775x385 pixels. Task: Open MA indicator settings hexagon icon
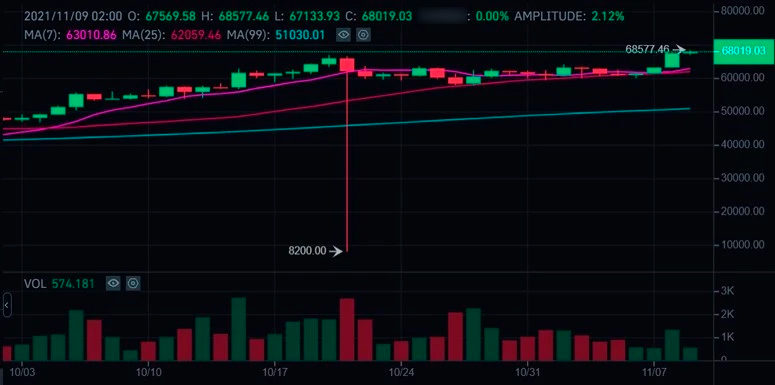click(x=363, y=35)
